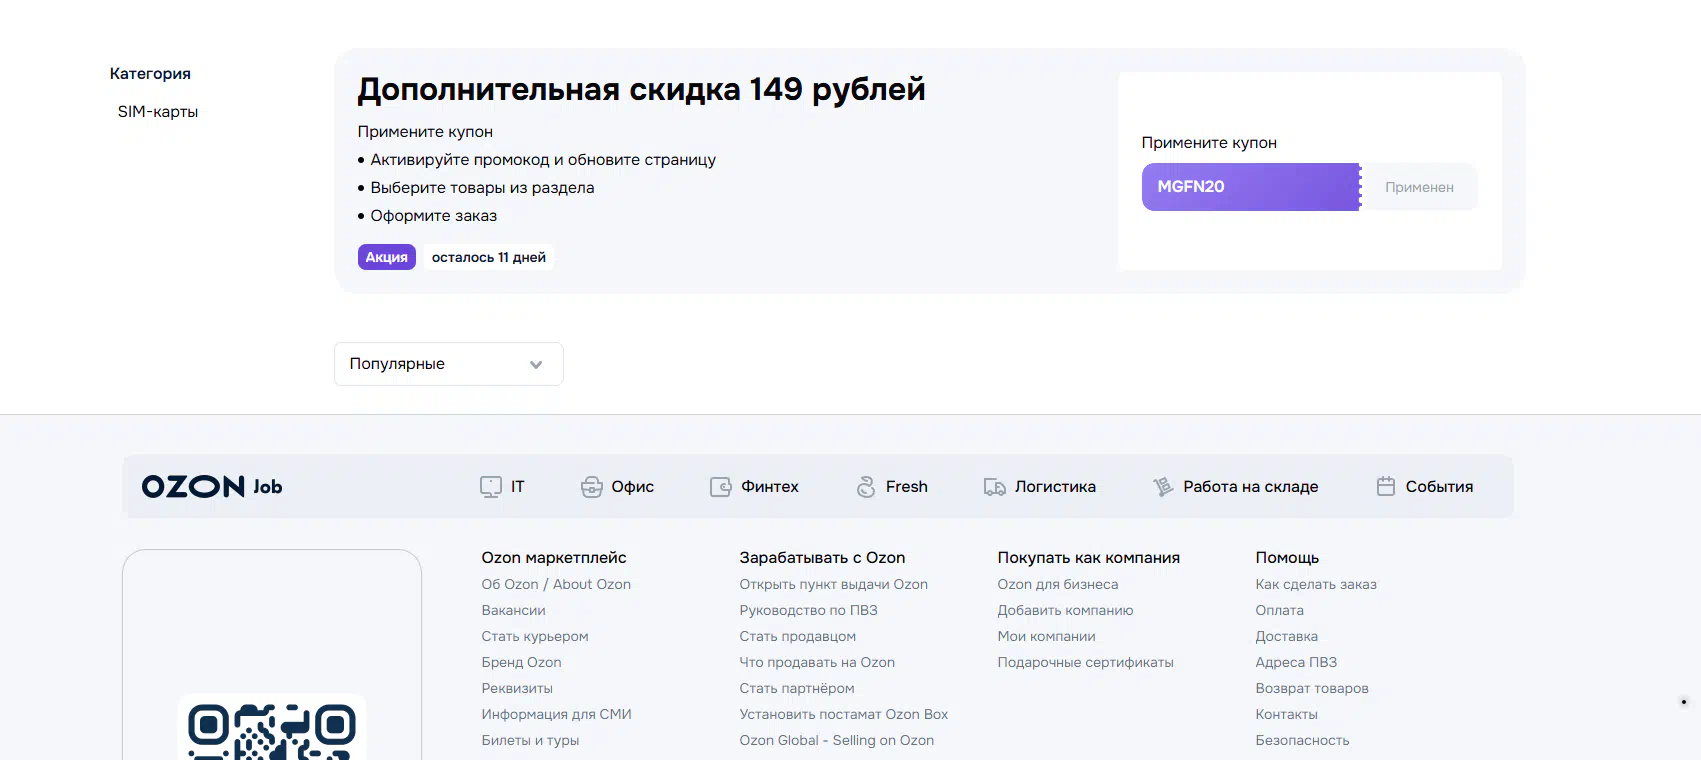Screen dimensions: 1701x760
Task: Click the chevron in the Популярные dropdown
Action: pos(536,365)
